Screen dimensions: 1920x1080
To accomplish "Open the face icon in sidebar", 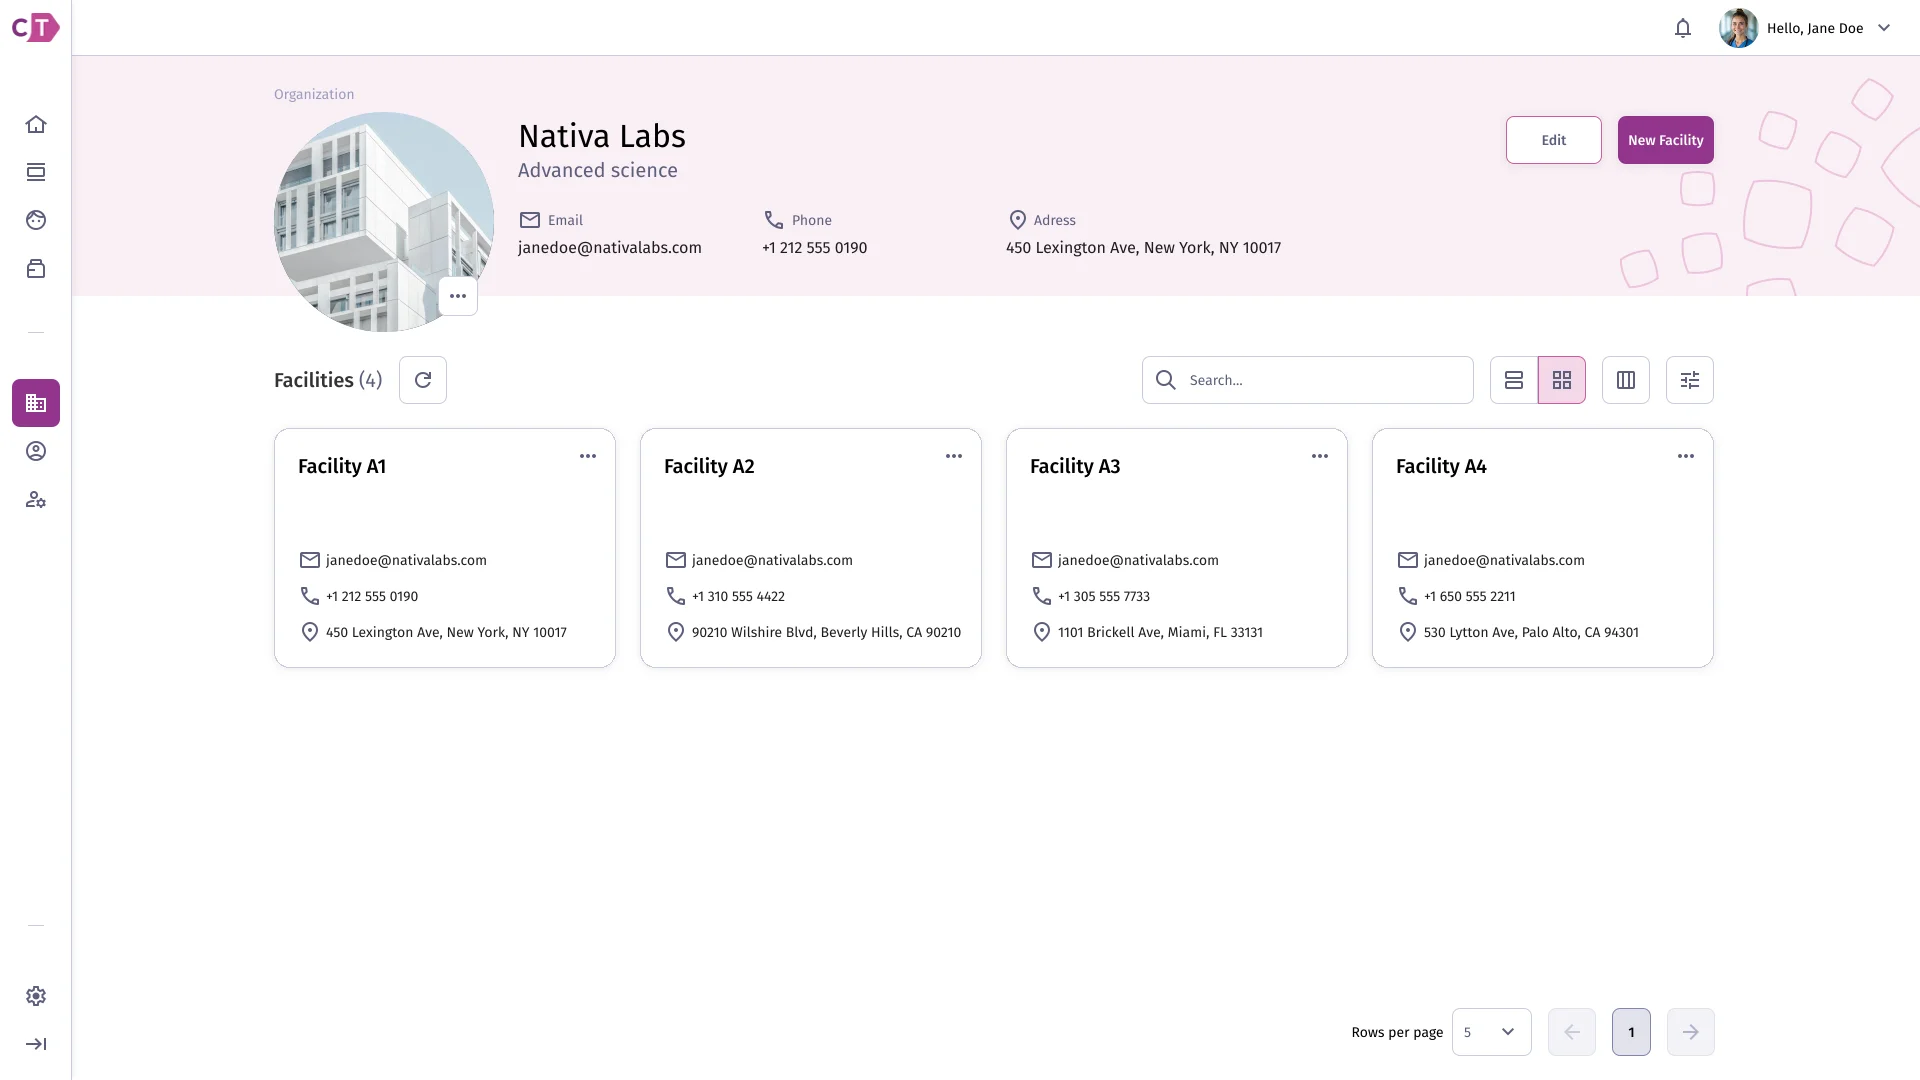I will [x=36, y=220].
